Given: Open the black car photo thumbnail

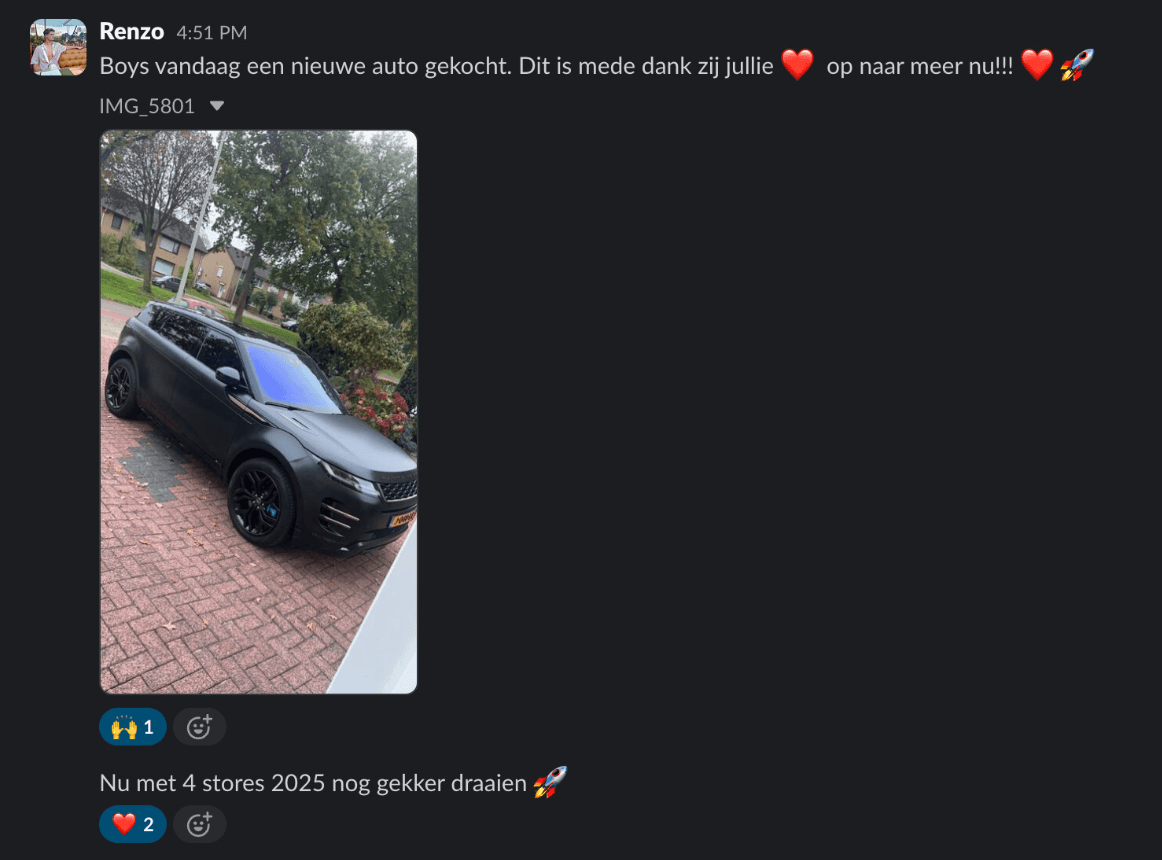Looking at the screenshot, I should 259,412.
